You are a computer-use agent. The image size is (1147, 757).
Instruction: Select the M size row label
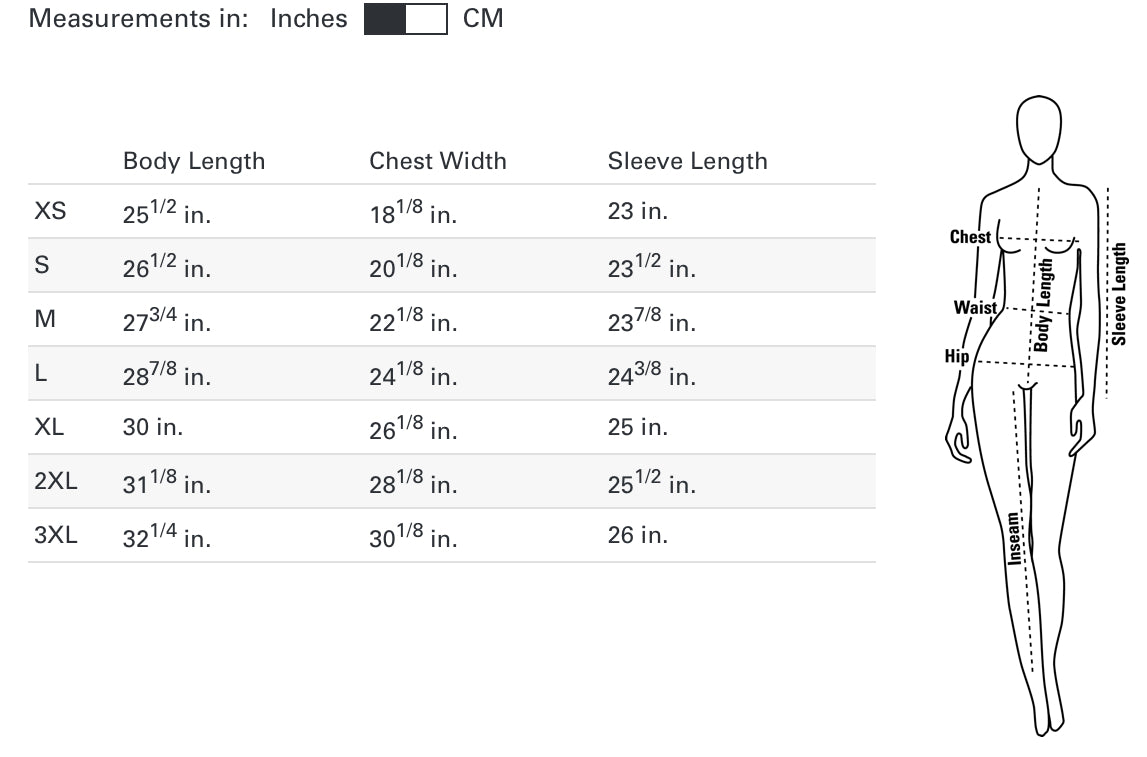(45, 319)
